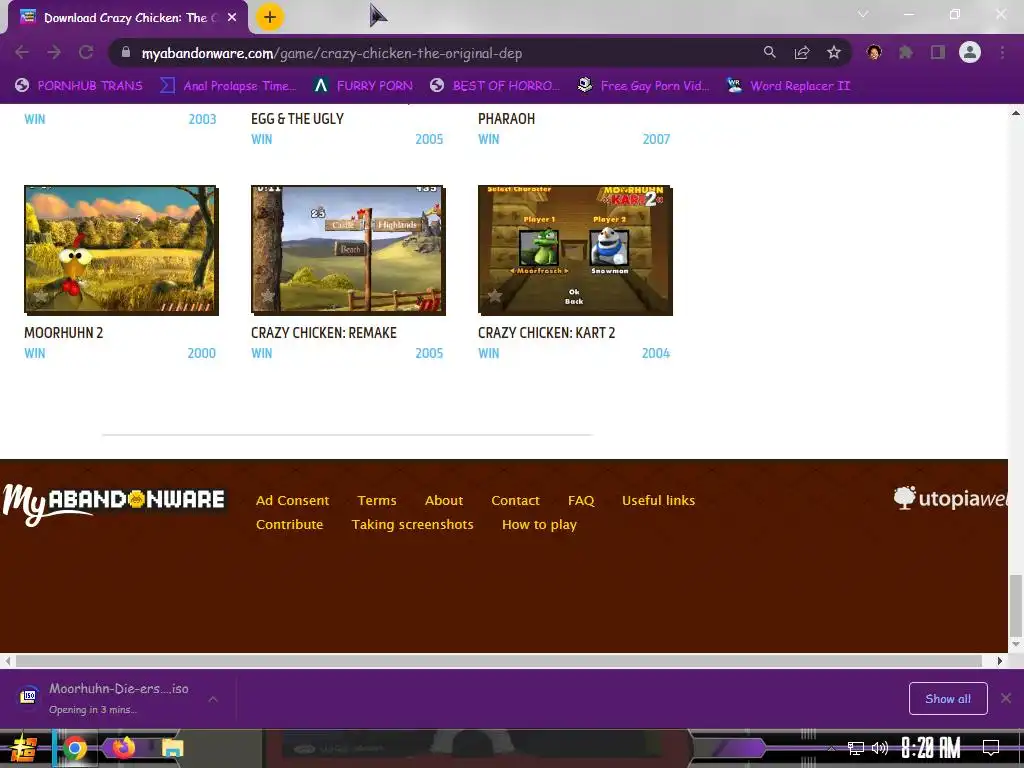Image resolution: width=1024 pixels, height=768 pixels.
Task: Click the MyAbandonware footer logo
Action: [114, 503]
